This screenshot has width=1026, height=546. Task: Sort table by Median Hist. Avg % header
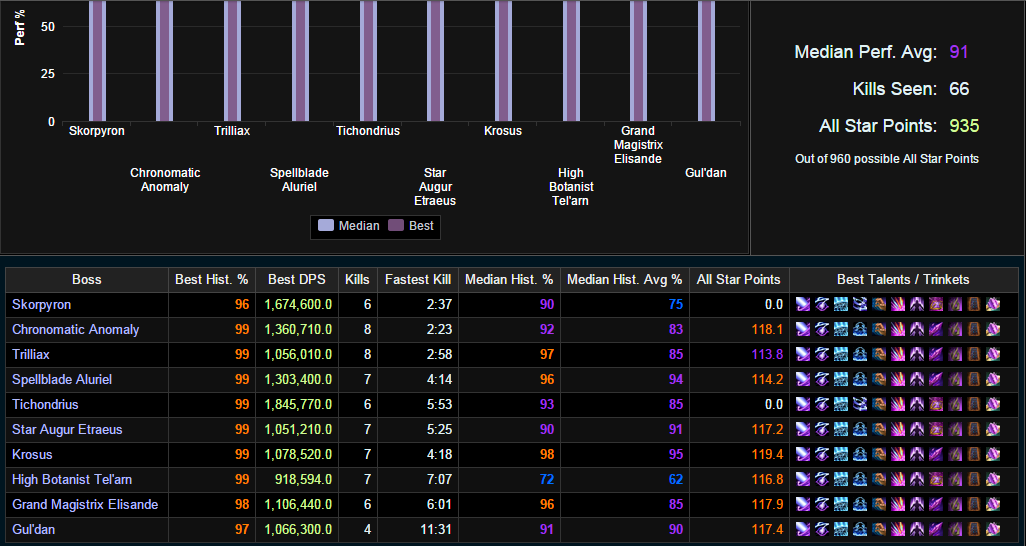[x=624, y=280]
